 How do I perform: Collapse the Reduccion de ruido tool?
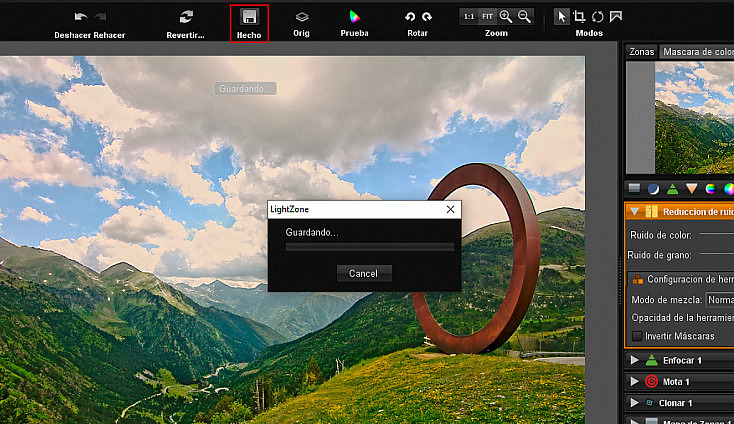point(634,212)
